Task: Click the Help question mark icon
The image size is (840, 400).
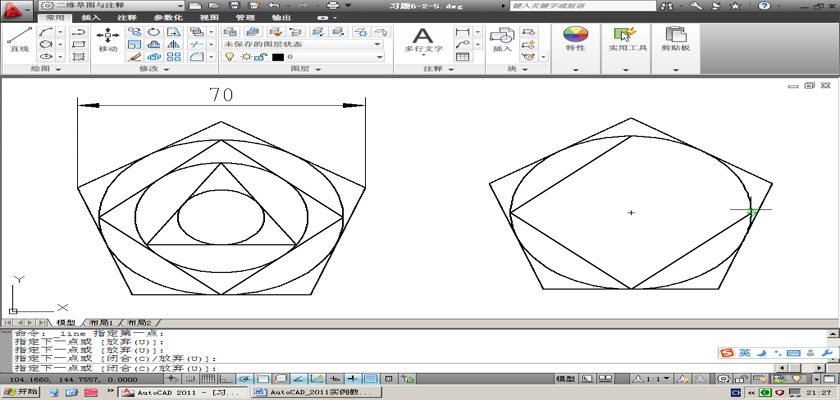Action: pyautogui.click(x=763, y=5)
